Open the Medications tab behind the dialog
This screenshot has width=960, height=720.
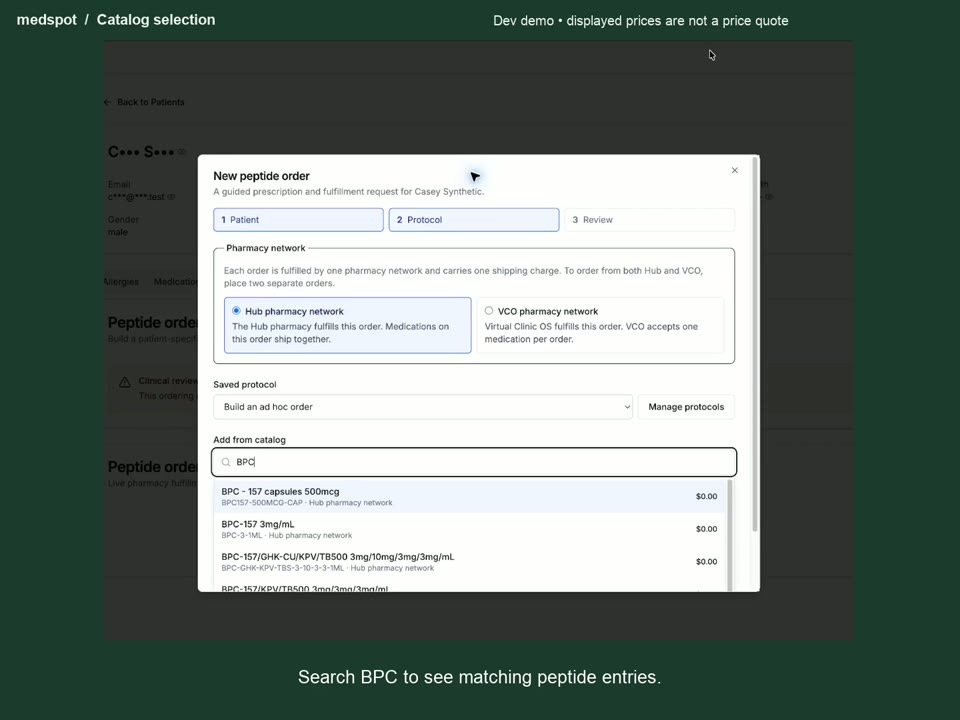point(176,282)
